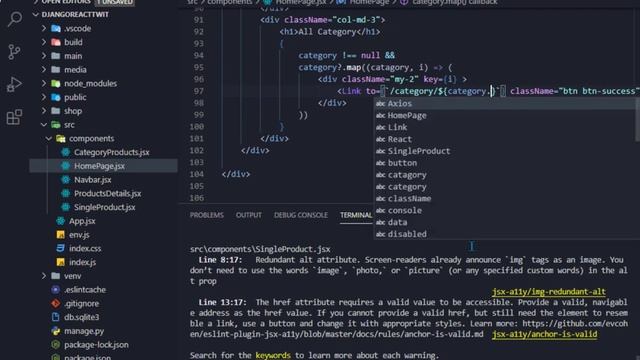Switch to the OUTPUT panel tab
Image resolution: width=640 pixels, height=360 pixels.
click(x=249, y=215)
